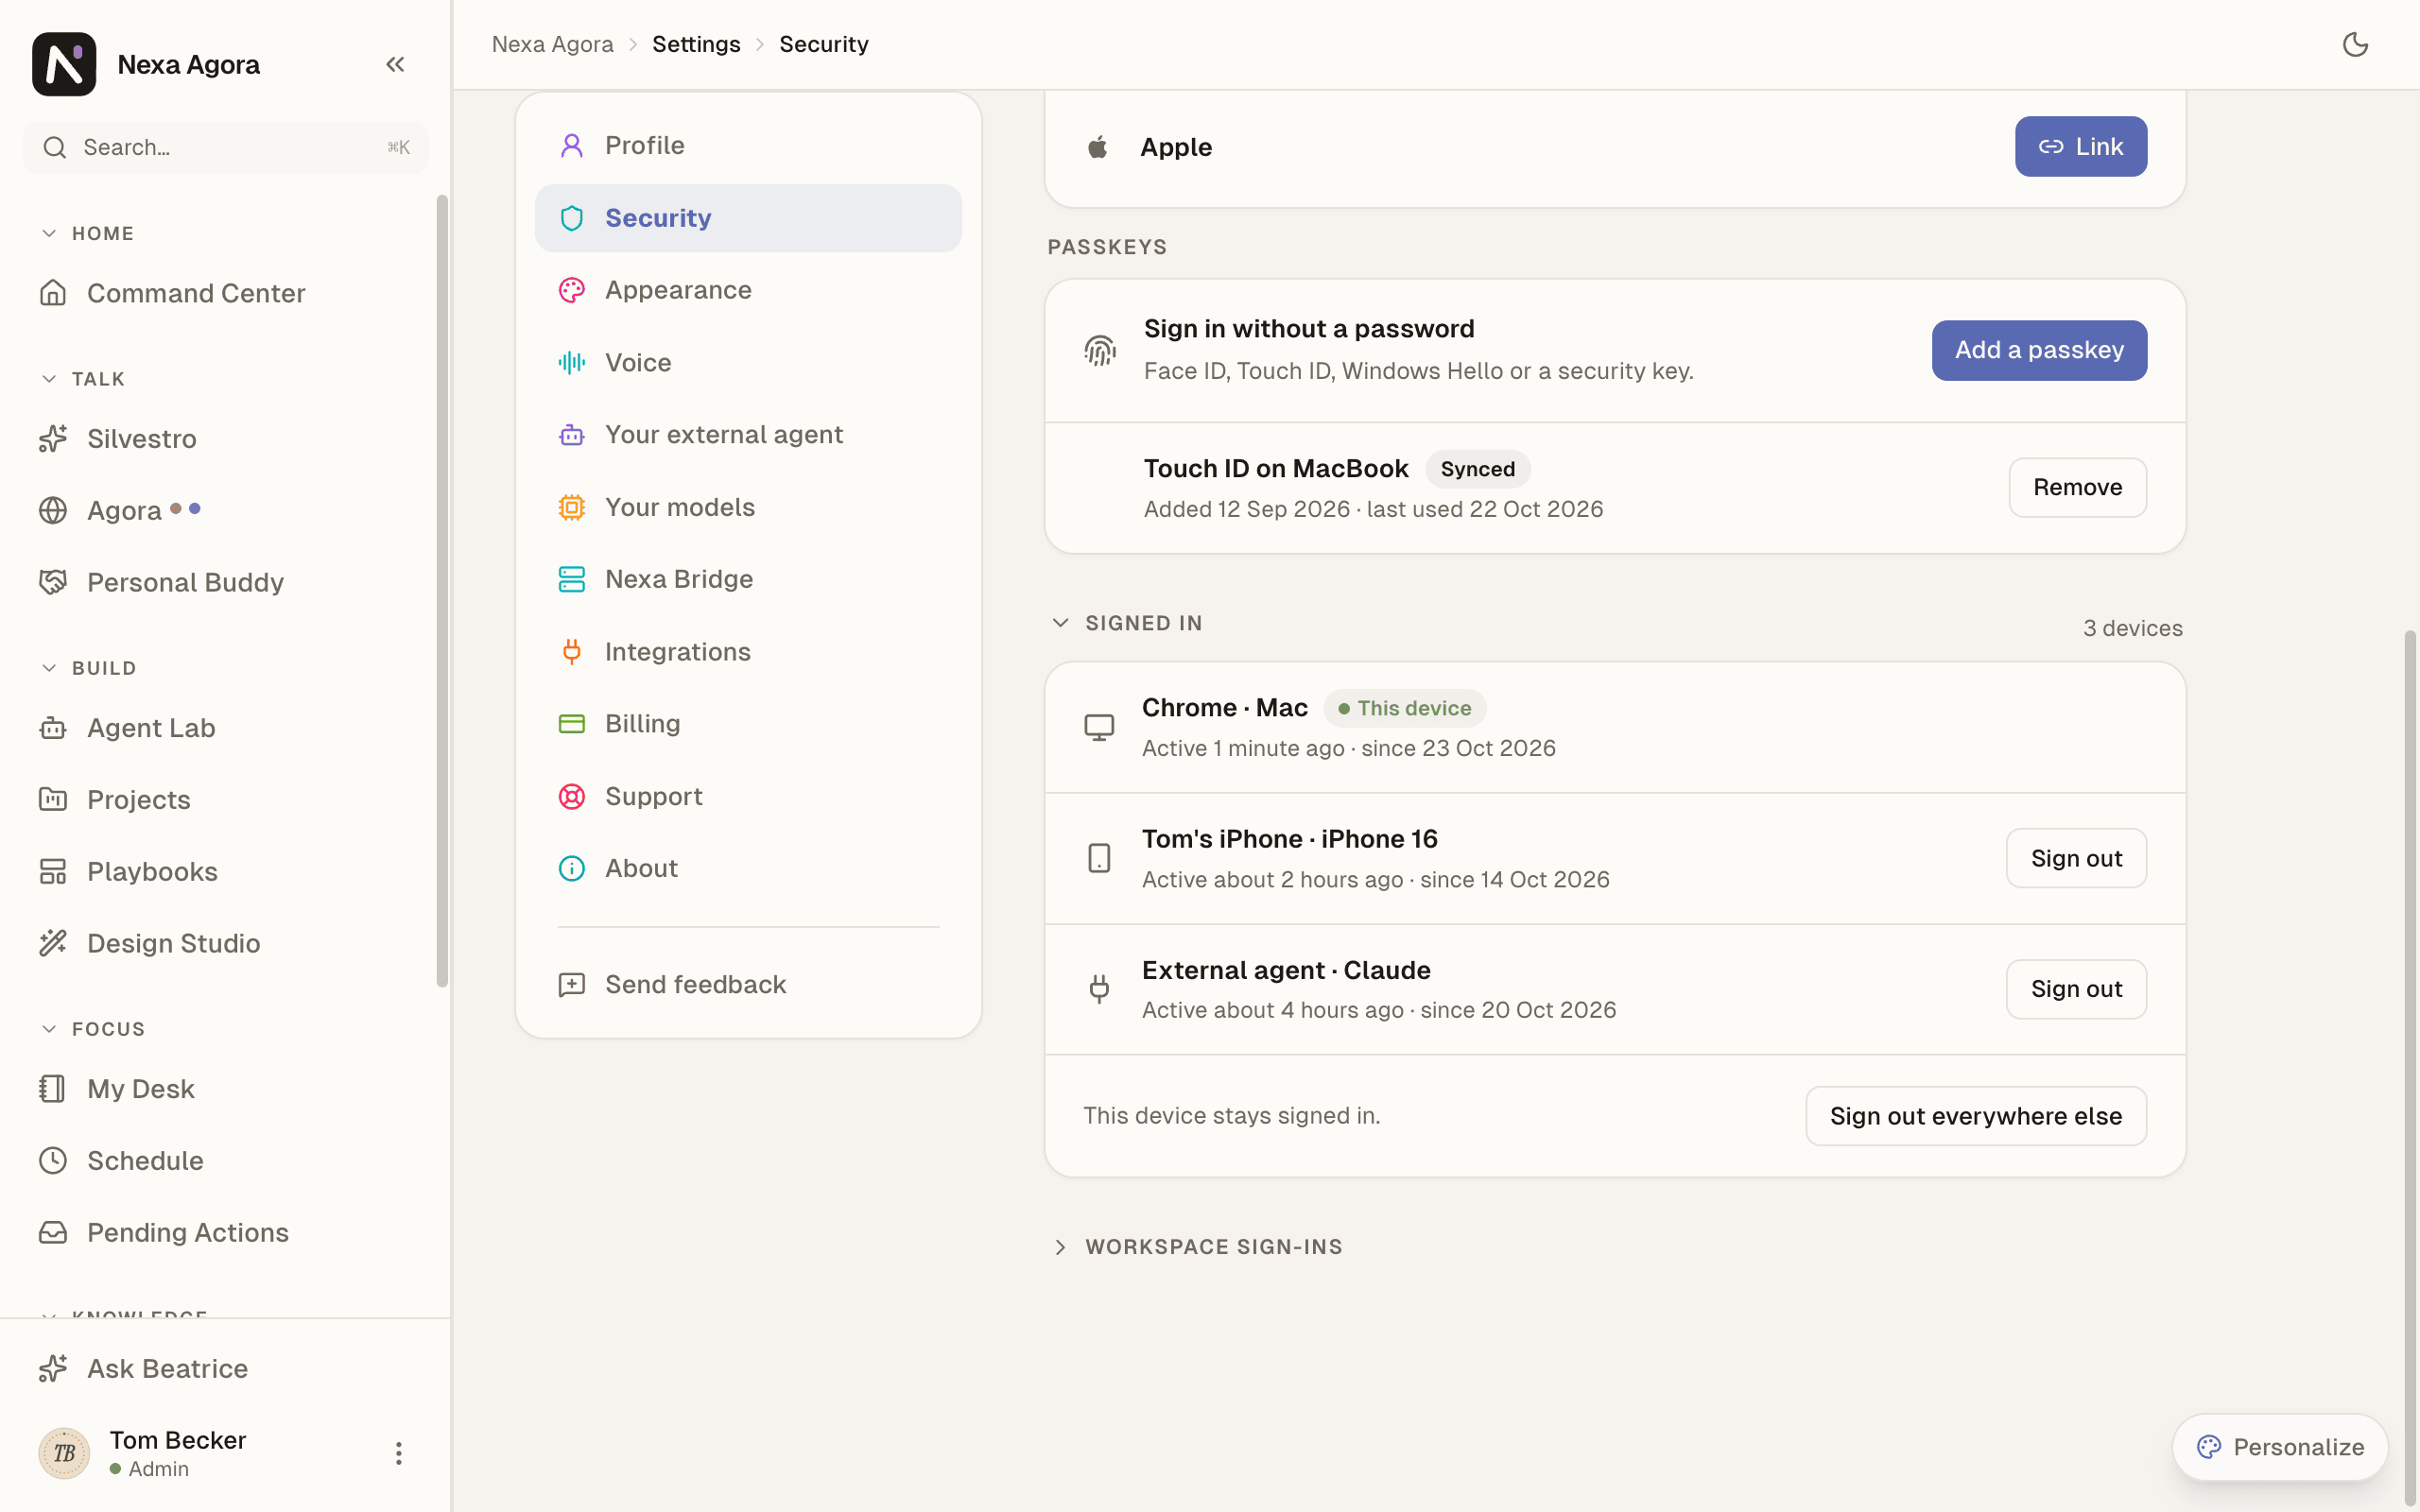
Task: Click the Billing card icon
Action: click(x=571, y=724)
